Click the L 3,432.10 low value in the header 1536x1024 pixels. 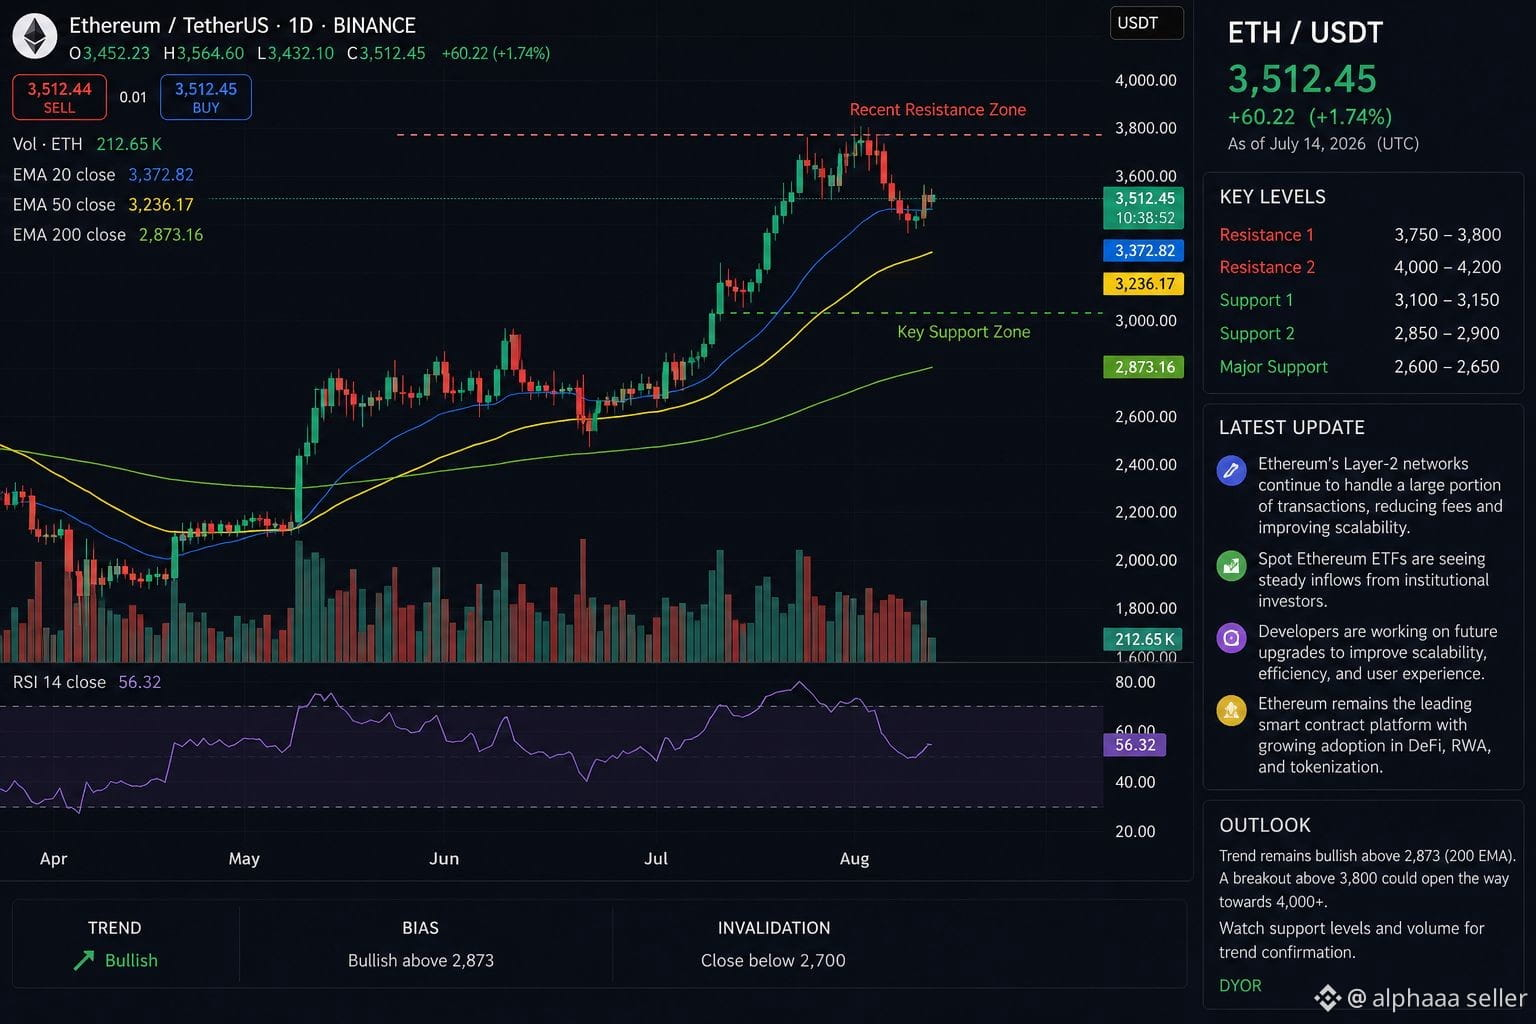[x=295, y=53]
